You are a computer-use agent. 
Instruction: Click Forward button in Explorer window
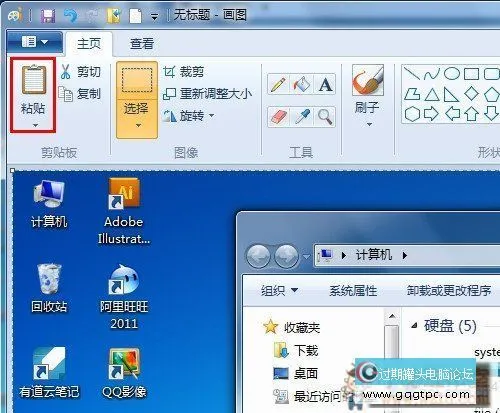click(286, 256)
